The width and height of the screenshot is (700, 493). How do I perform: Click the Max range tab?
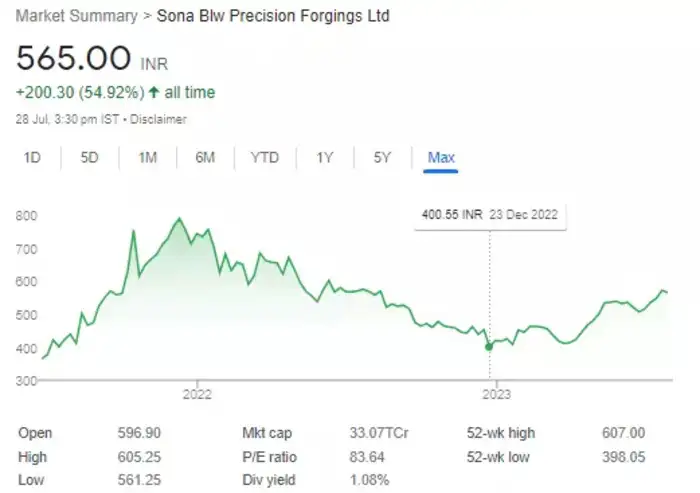[441, 158]
